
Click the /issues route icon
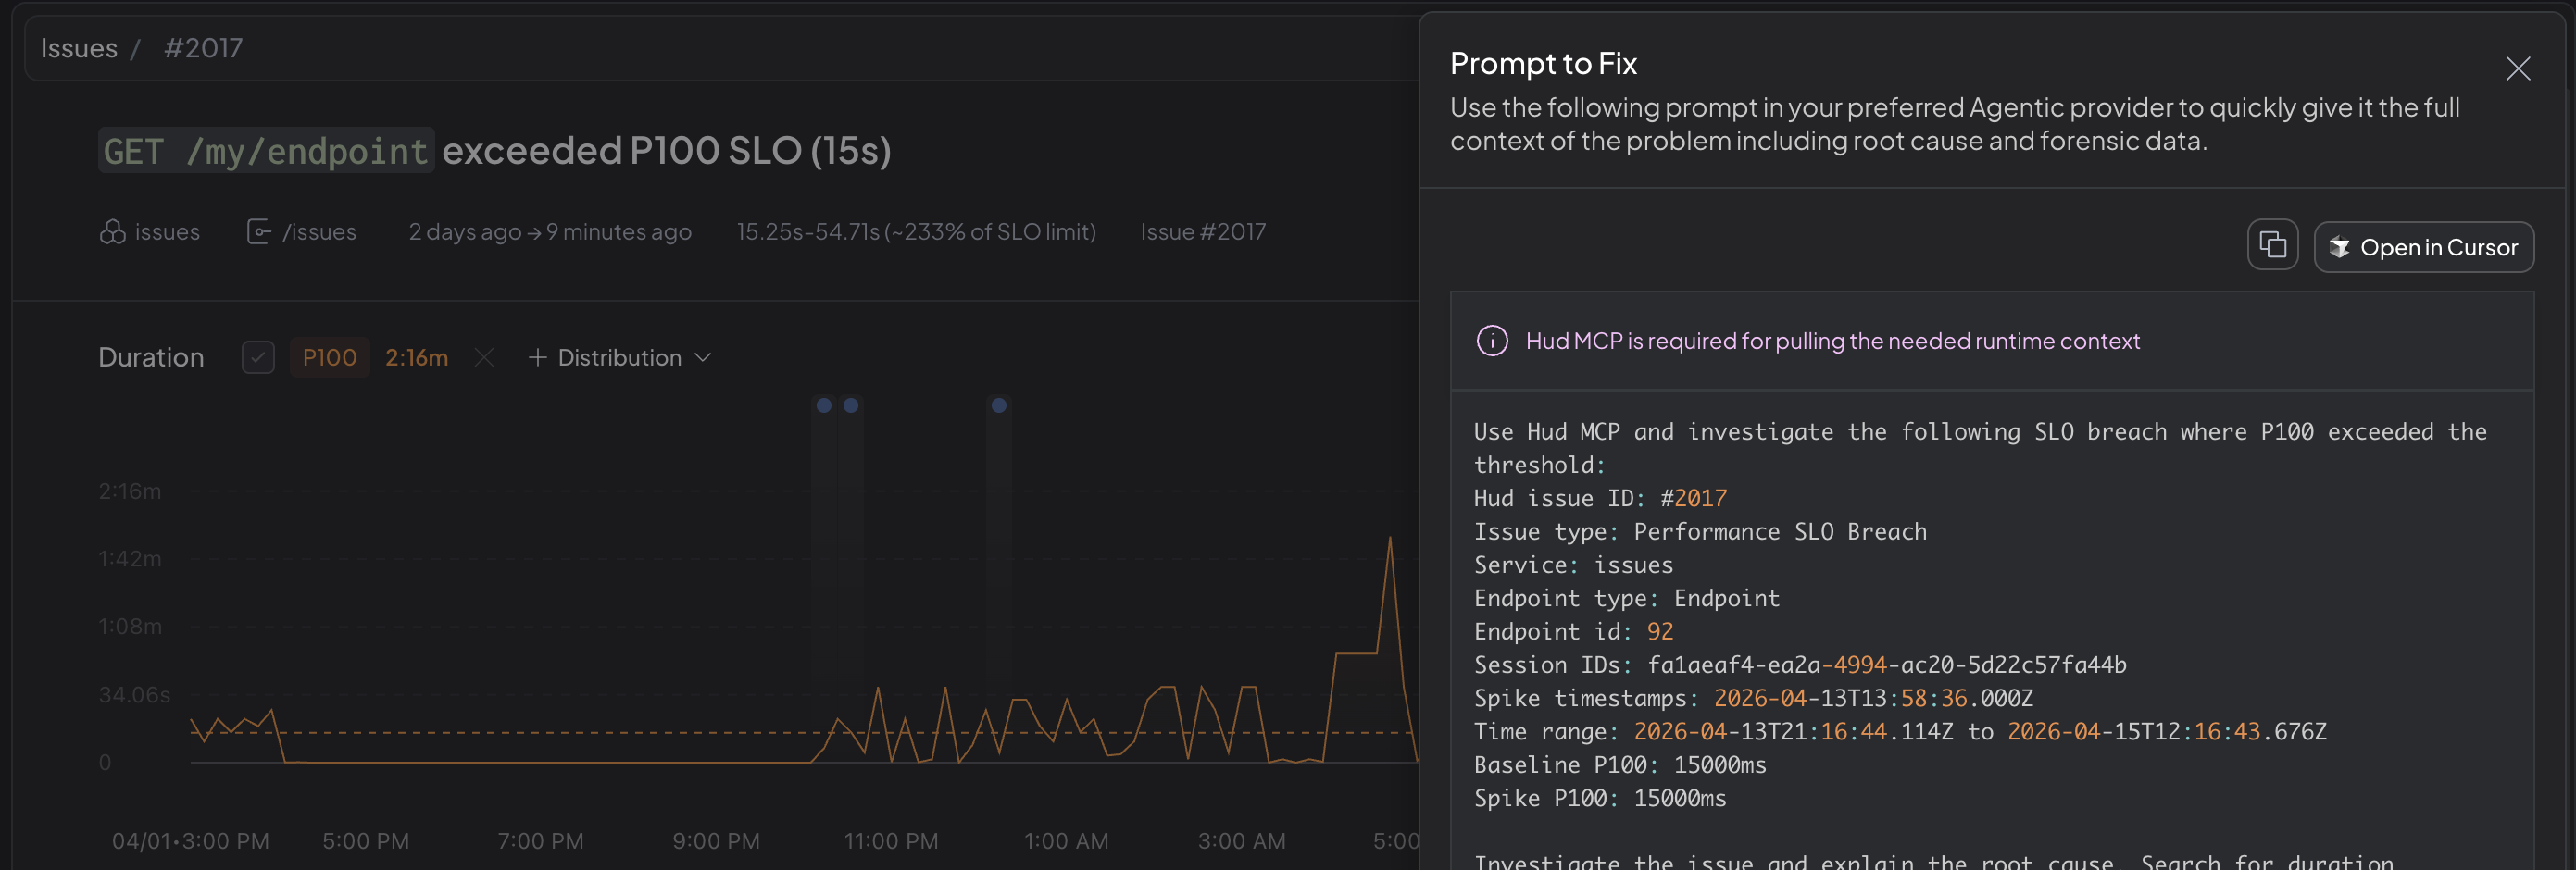pyautogui.click(x=258, y=231)
